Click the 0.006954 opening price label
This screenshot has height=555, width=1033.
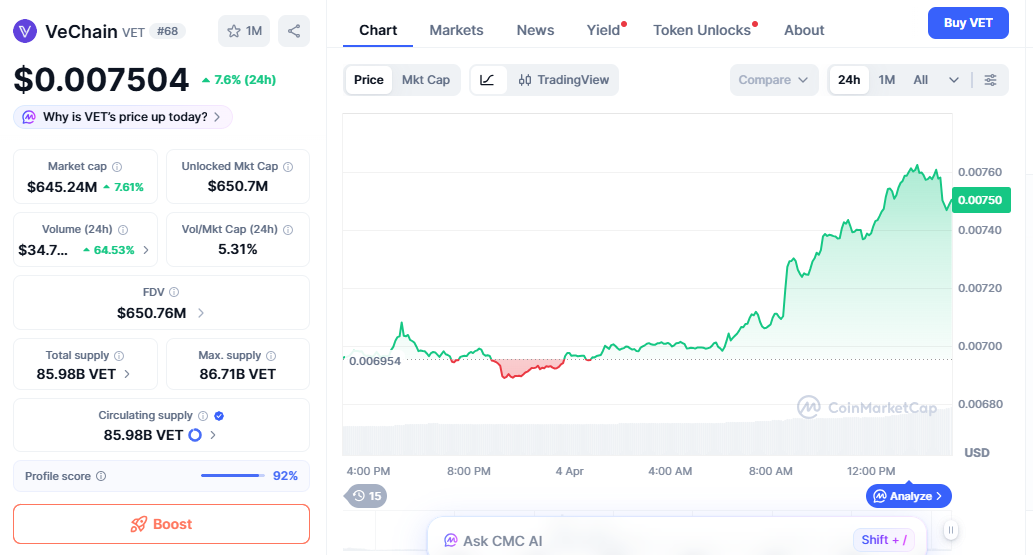[375, 361]
